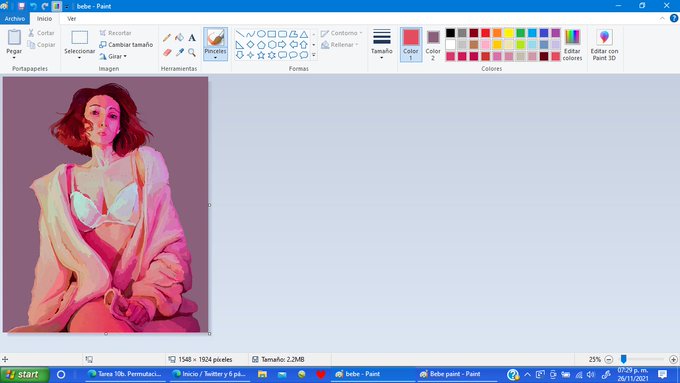
Task: Choose the curve shape
Action: 250,34
